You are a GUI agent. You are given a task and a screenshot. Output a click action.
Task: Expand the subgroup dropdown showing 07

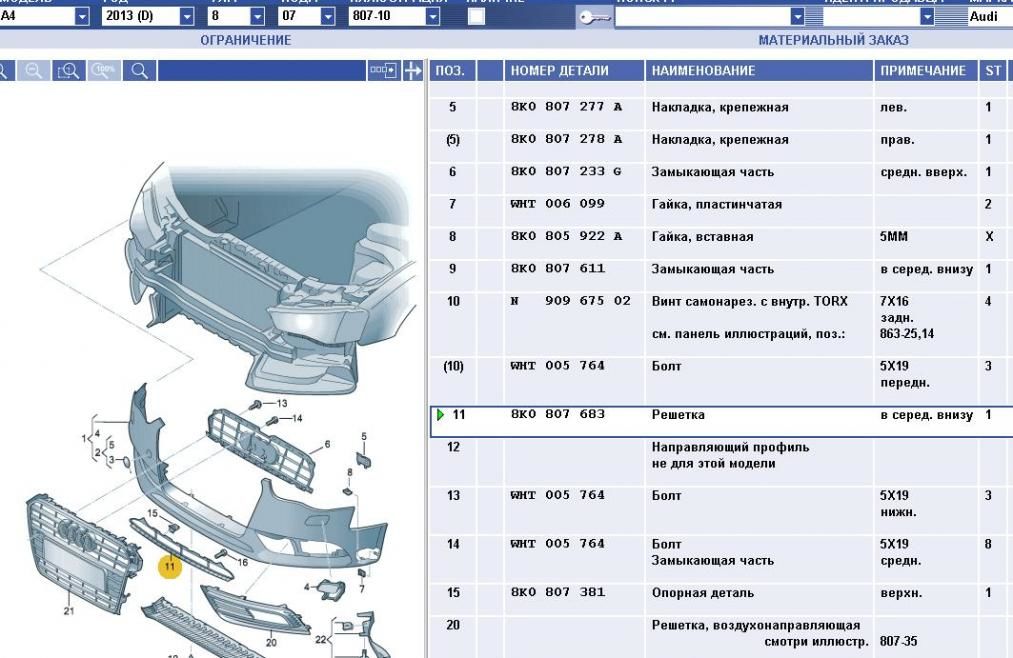click(328, 16)
